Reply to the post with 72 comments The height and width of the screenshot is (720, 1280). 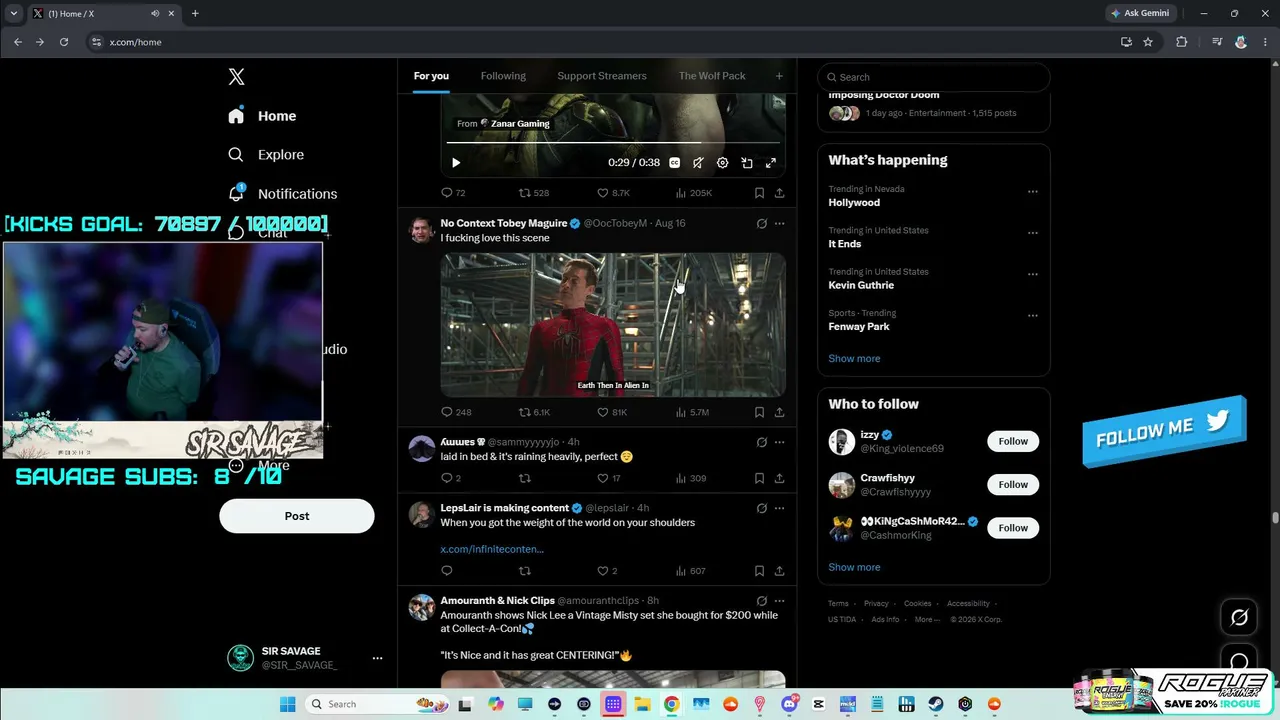(453, 193)
